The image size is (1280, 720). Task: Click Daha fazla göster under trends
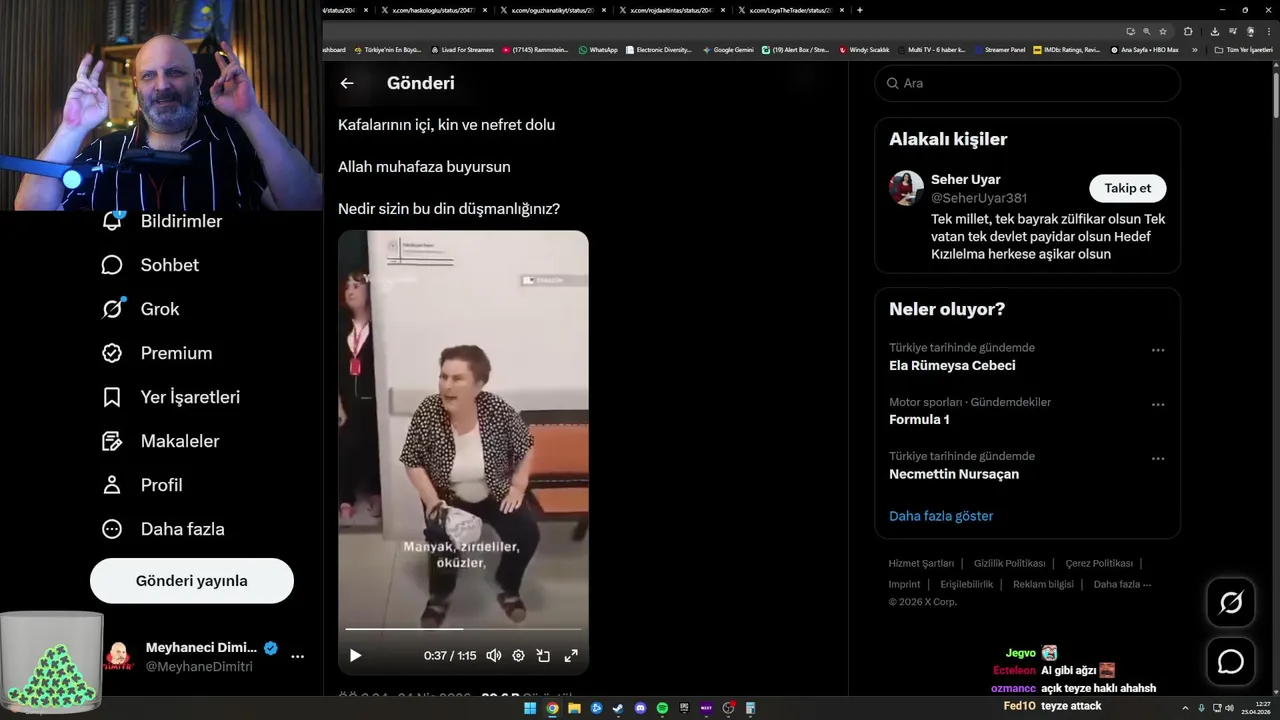click(x=941, y=516)
